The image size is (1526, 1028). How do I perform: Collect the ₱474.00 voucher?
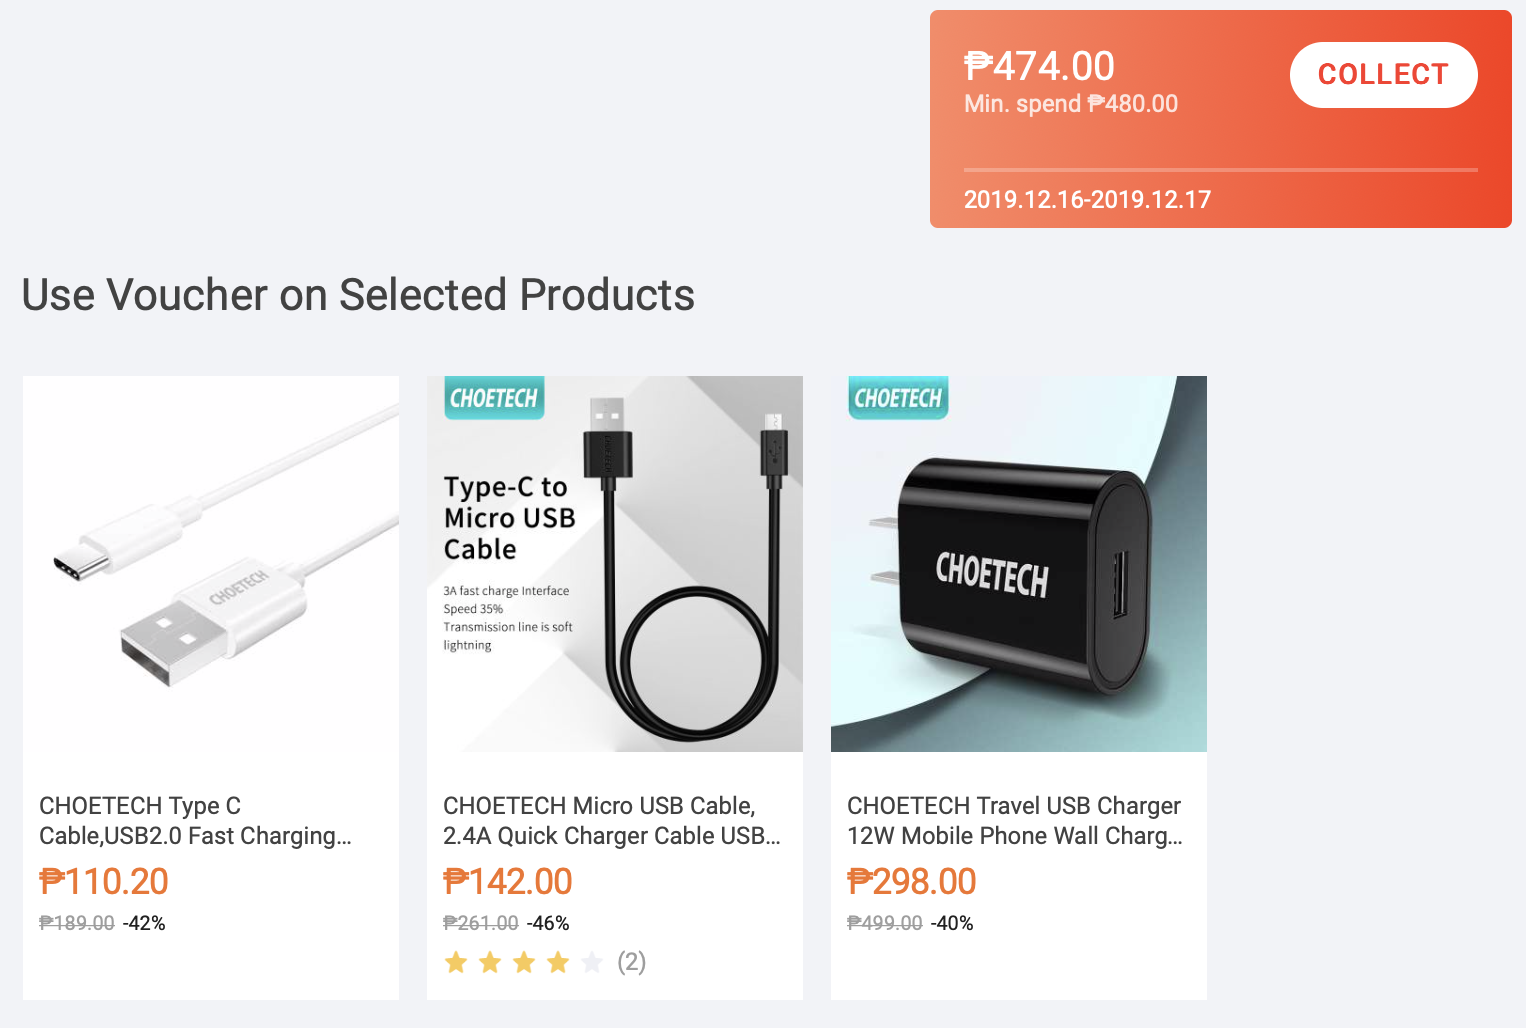1383,75
